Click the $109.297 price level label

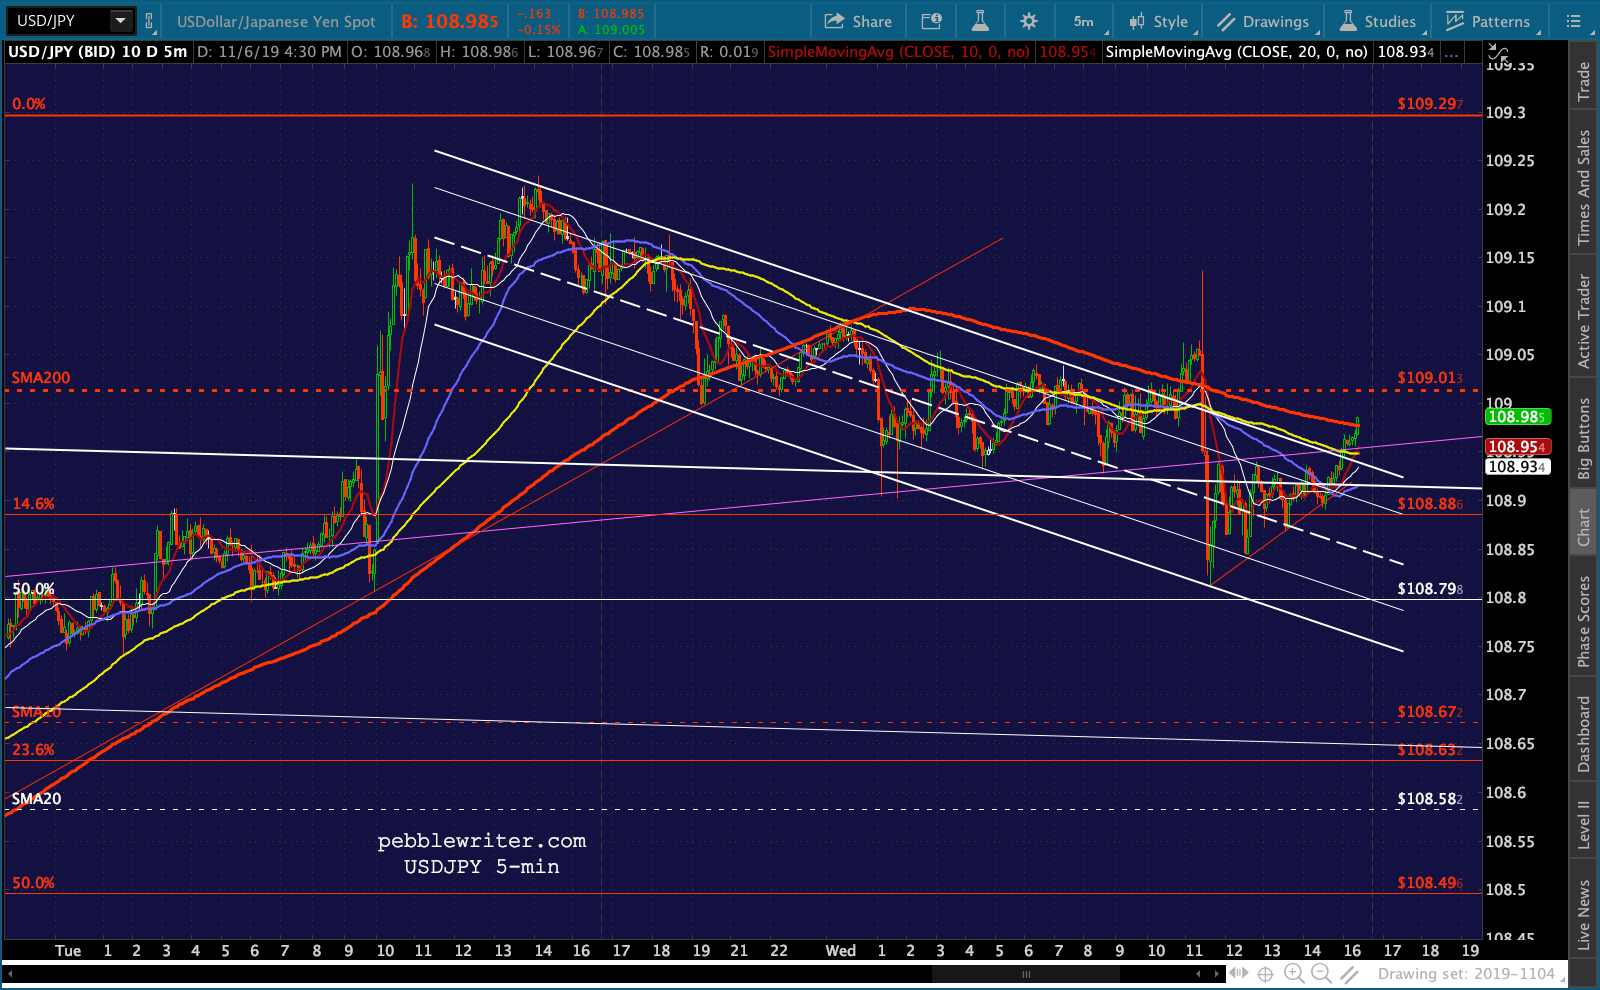click(x=1430, y=104)
